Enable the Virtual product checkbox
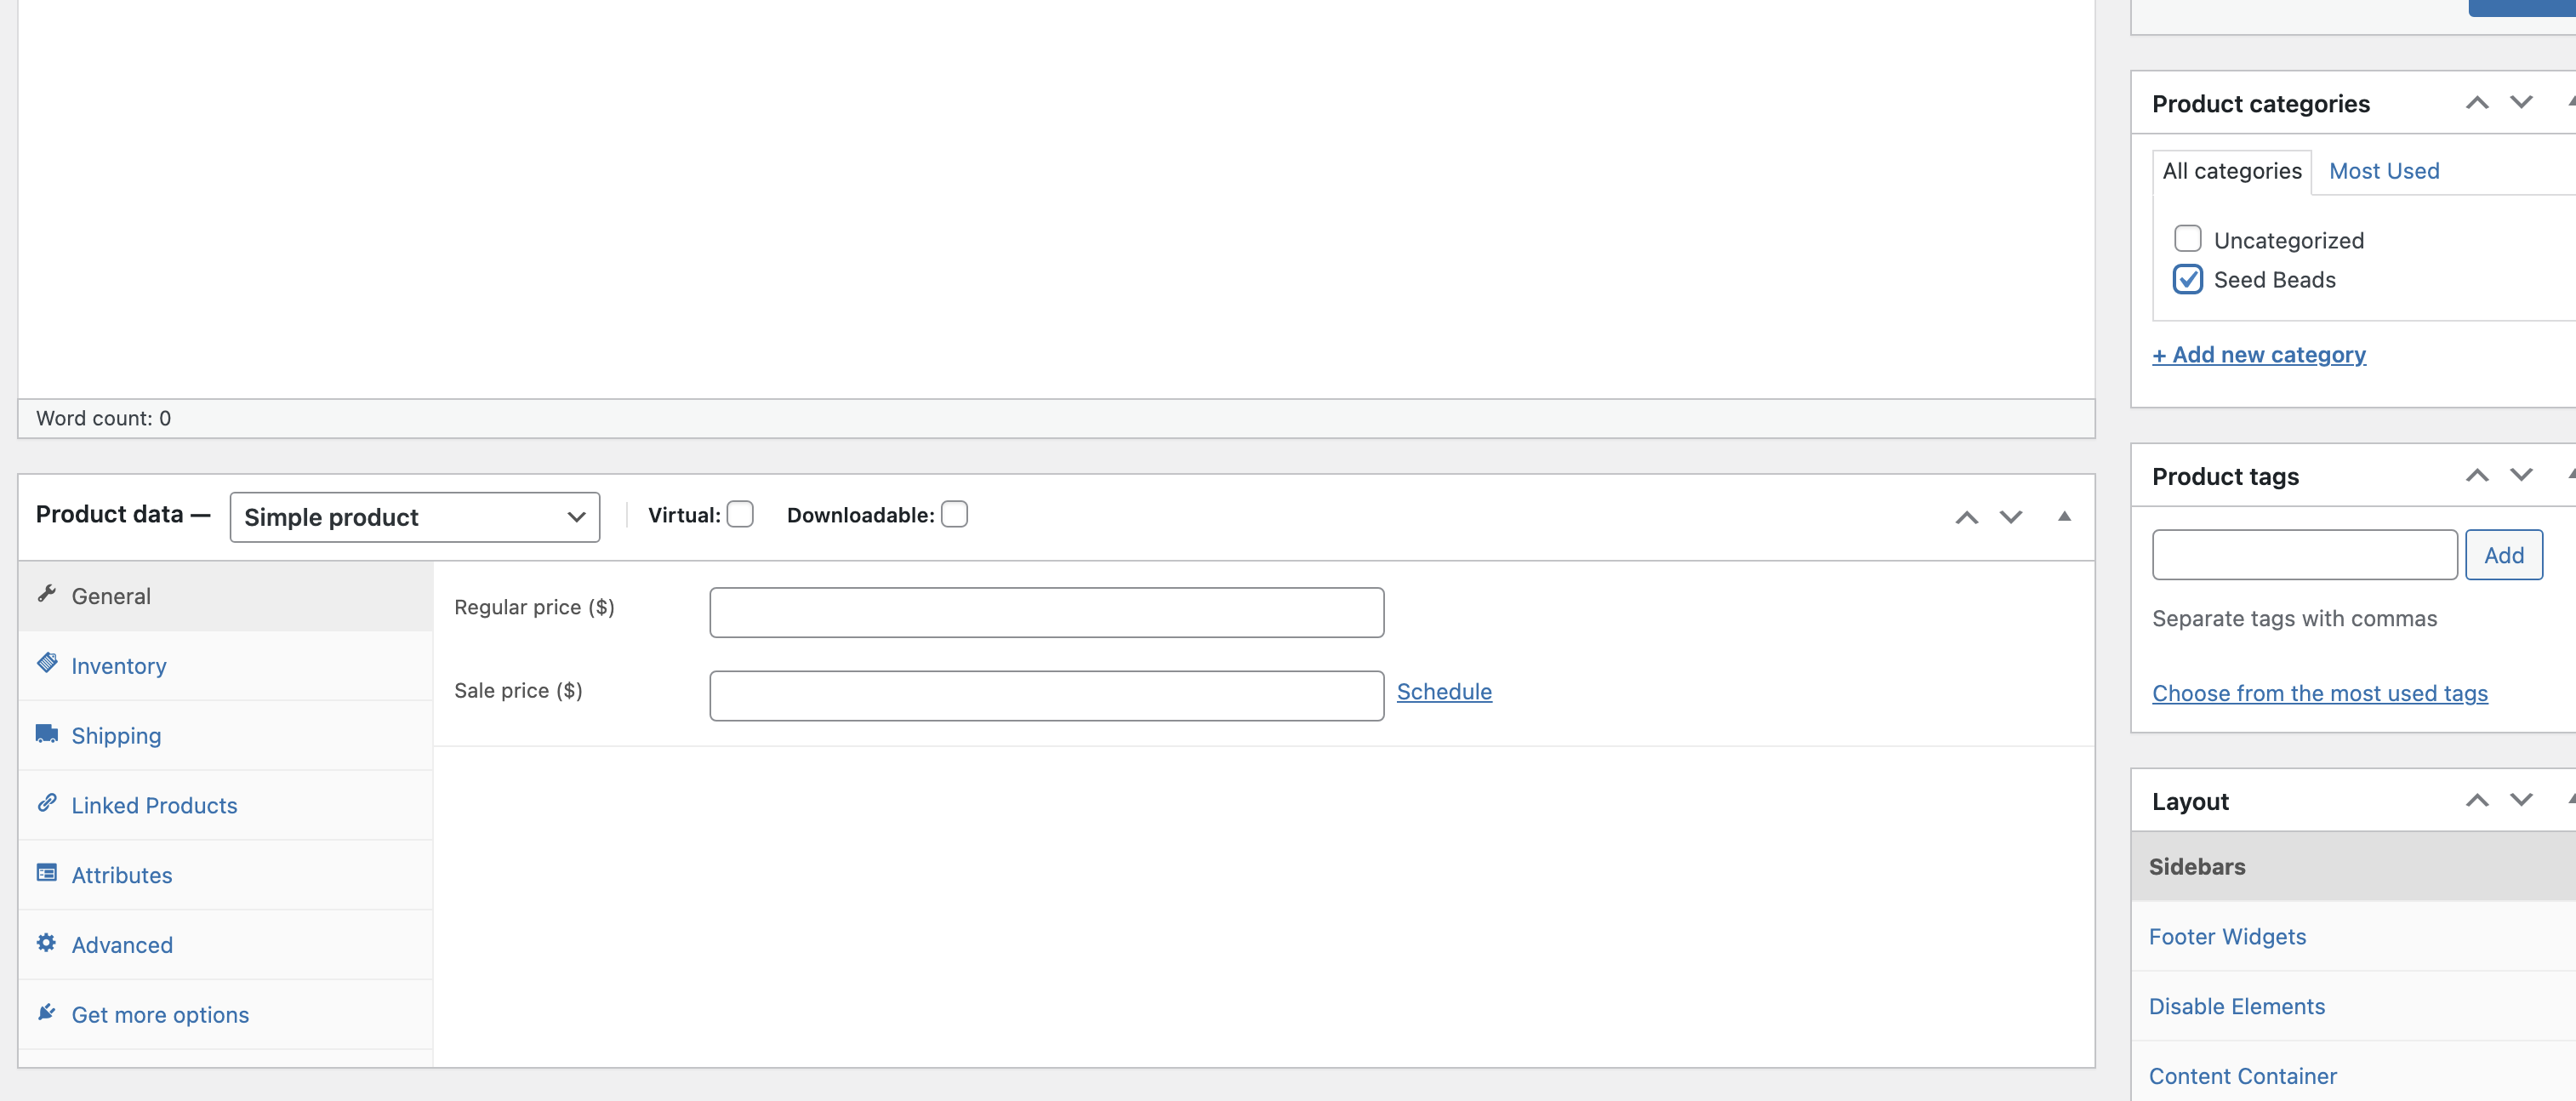 [740, 514]
